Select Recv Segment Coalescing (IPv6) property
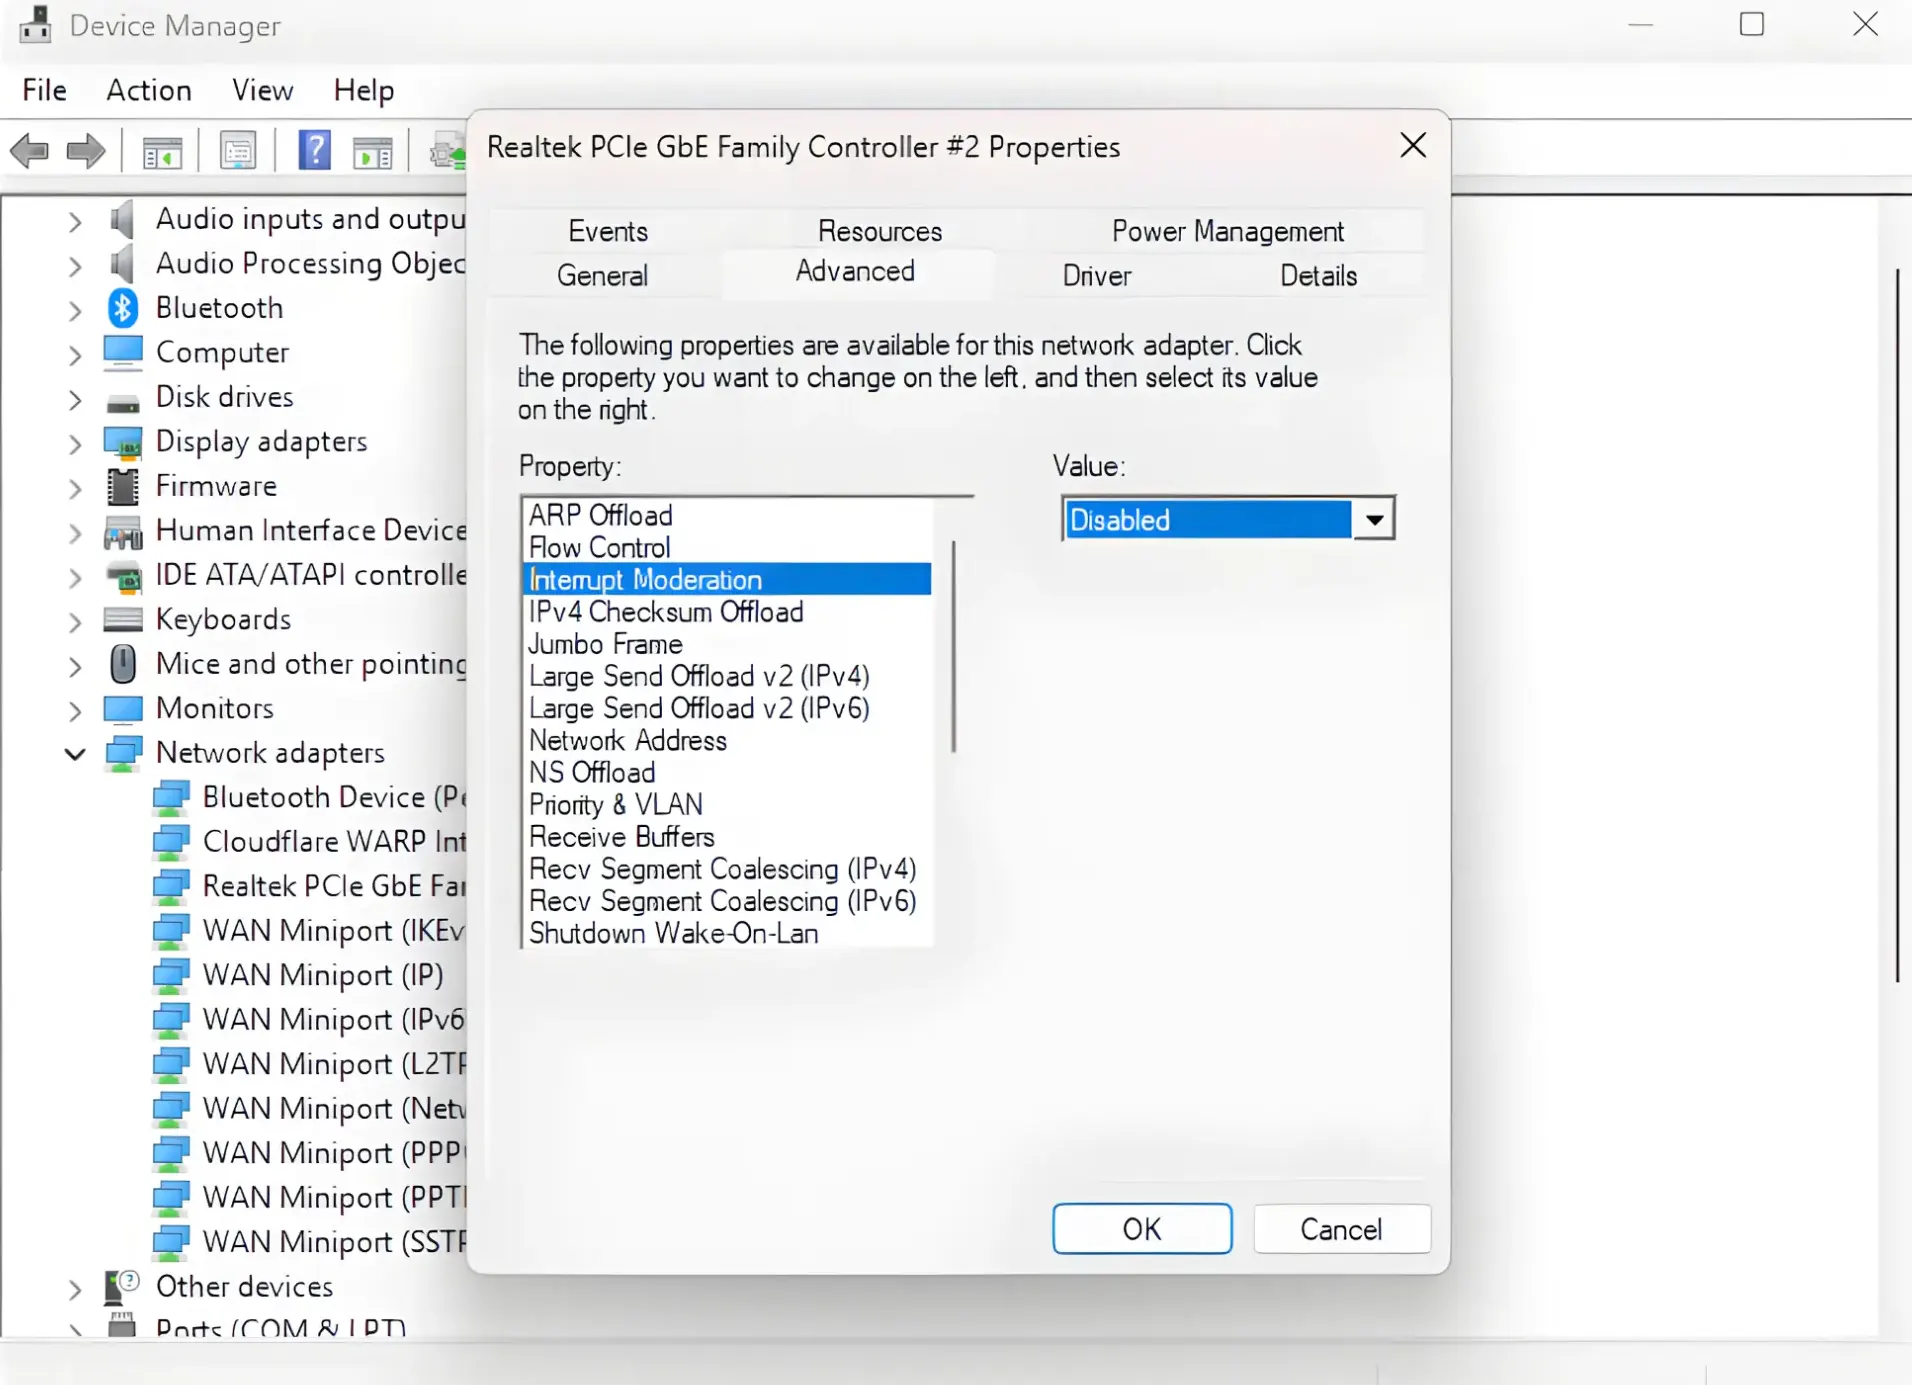Viewport: 1912px width, 1385px height. tap(727, 901)
